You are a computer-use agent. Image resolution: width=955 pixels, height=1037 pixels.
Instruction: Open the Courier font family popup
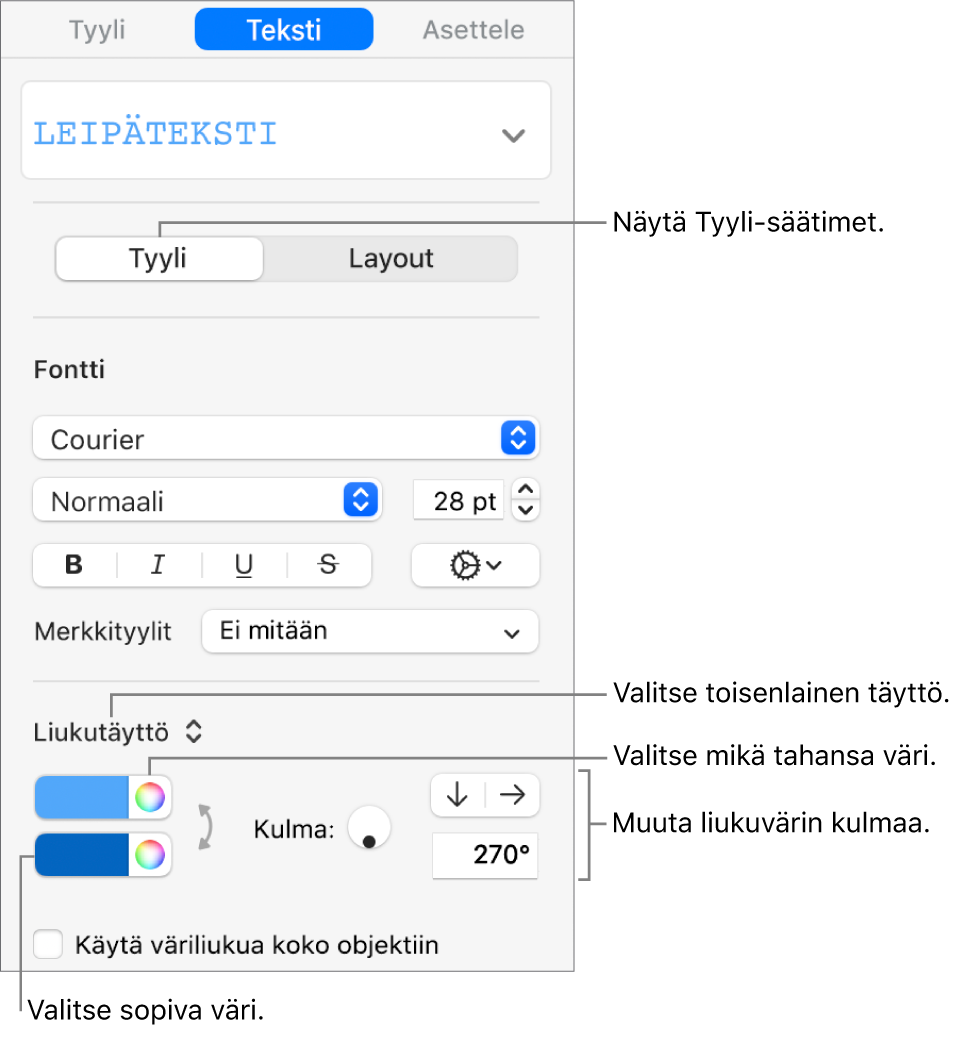click(x=286, y=438)
